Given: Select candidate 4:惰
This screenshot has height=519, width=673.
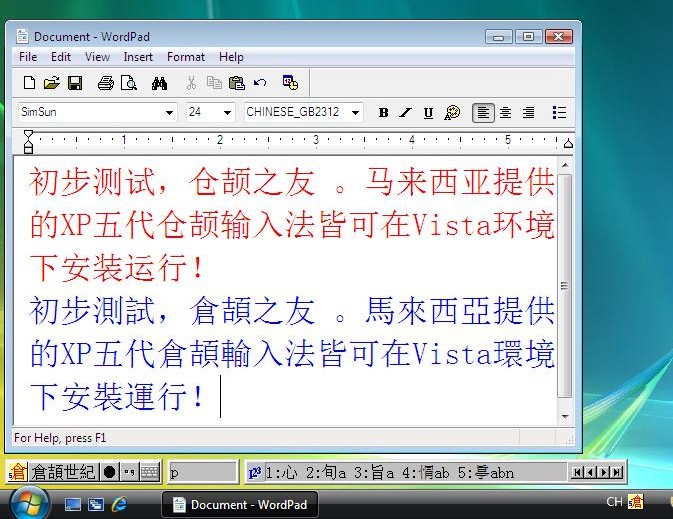Looking at the screenshot, I should [425, 473].
